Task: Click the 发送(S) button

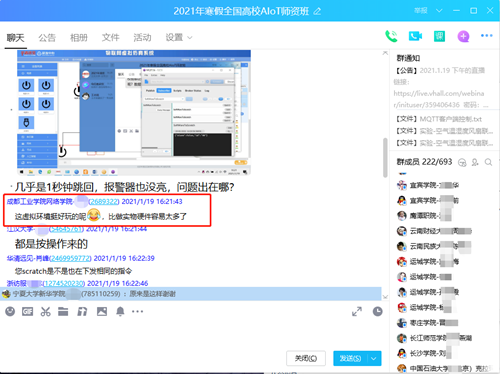Action: (350, 359)
